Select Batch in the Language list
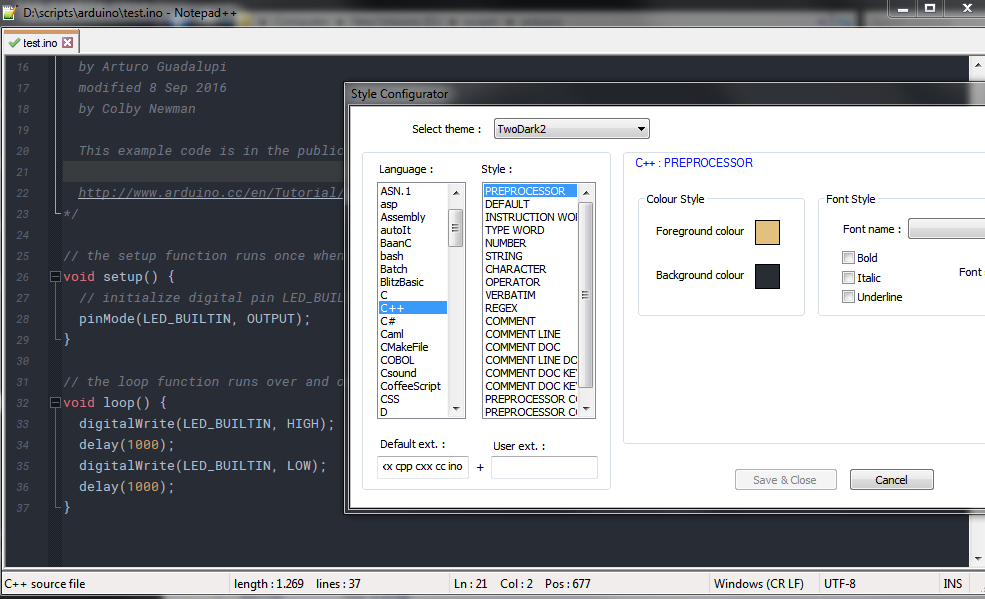The height and width of the screenshot is (599, 985). click(x=393, y=269)
